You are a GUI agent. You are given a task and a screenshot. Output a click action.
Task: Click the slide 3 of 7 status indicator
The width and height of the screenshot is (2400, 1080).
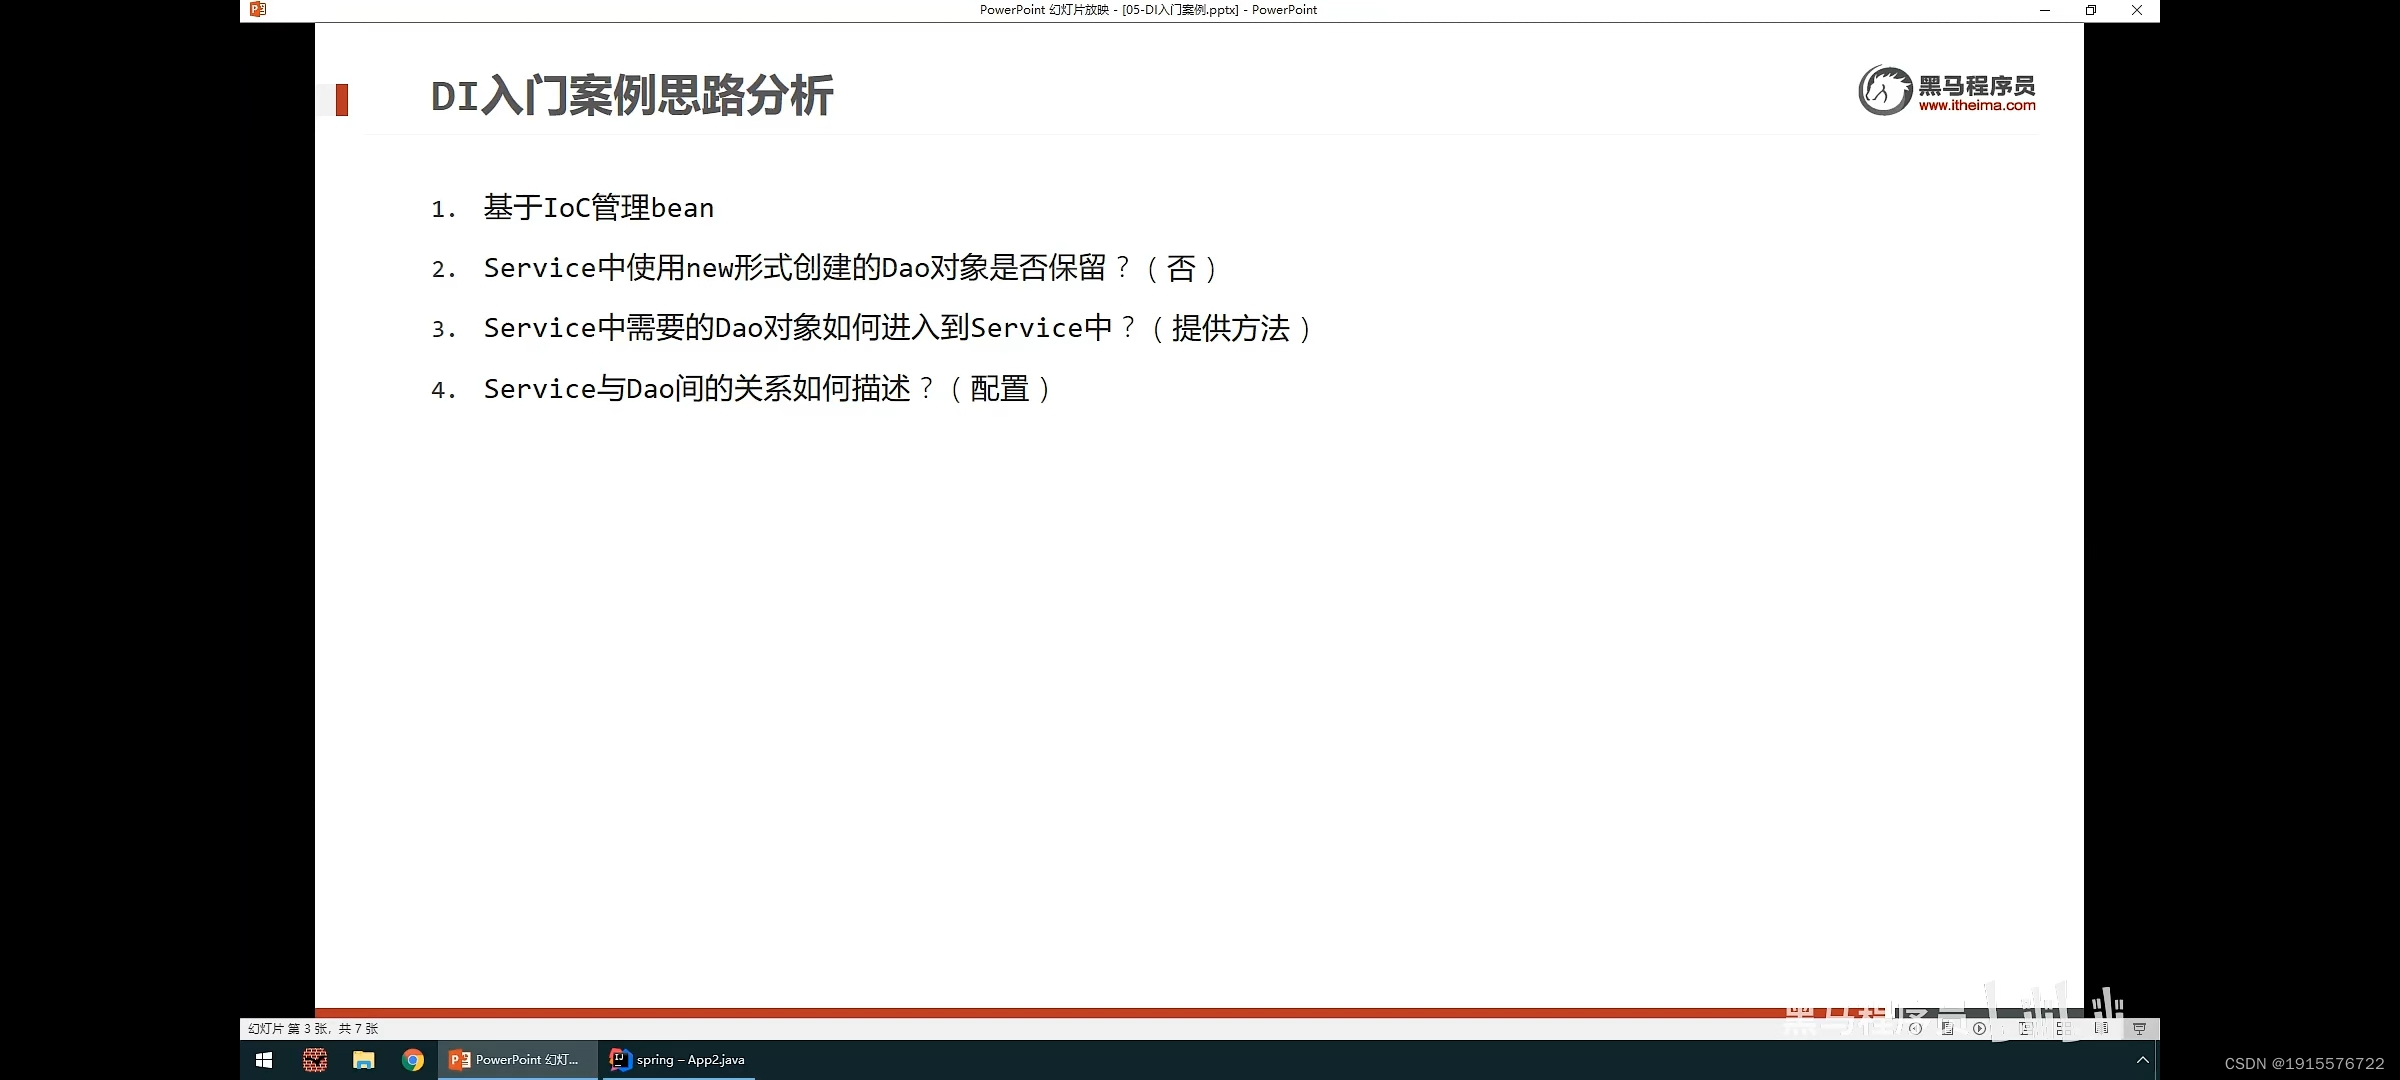[313, 1028]
